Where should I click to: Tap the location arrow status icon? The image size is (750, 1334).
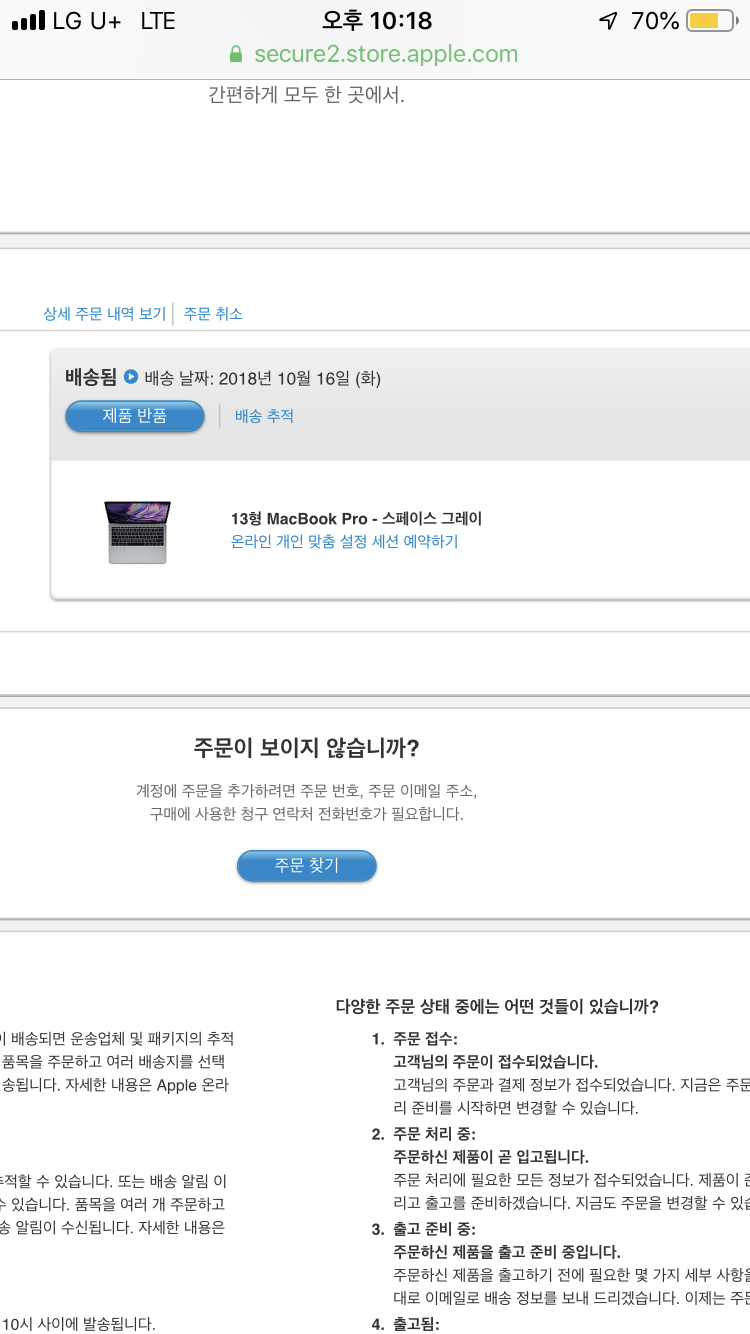click(607, 21)
